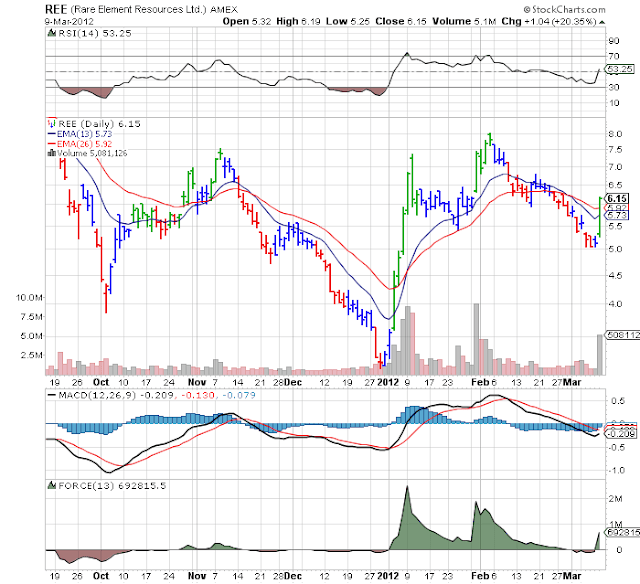The height and width of the screenshot is (584, 640).
Task: Click the 'EMA(26) 5.92' legend text
Action: tap(84, 144)
